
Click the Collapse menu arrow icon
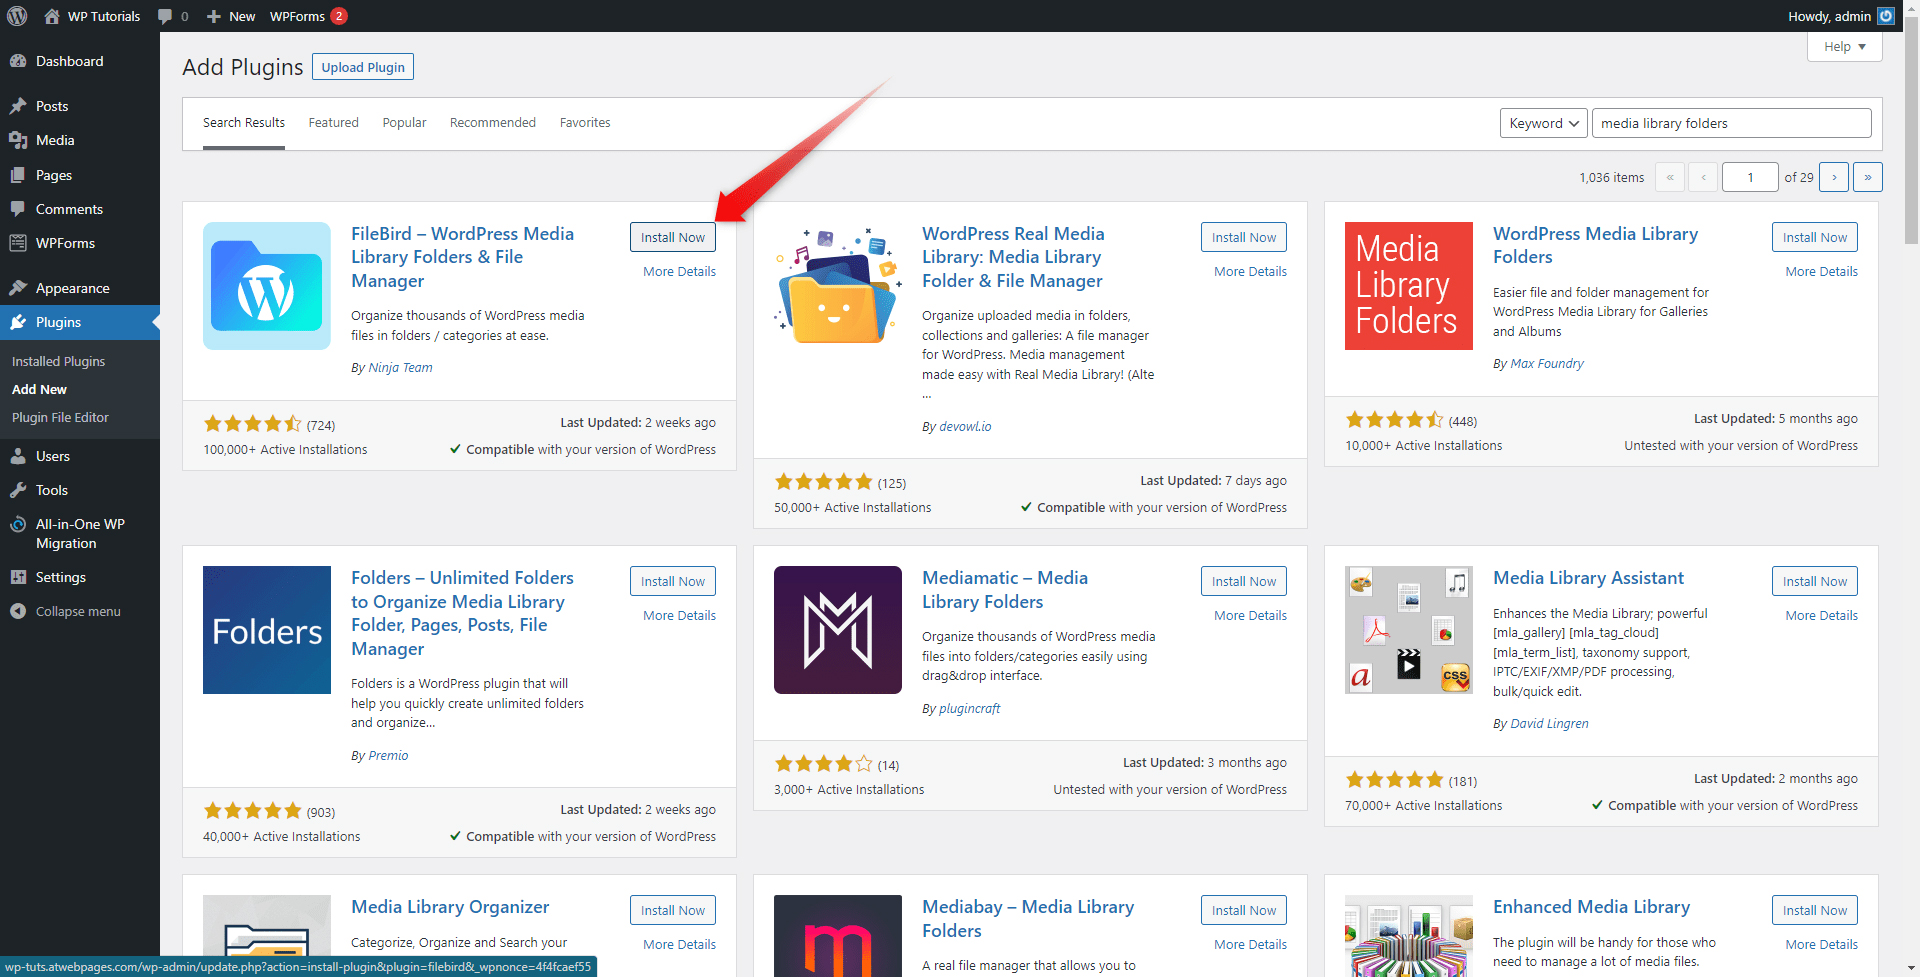pos(18,611)
